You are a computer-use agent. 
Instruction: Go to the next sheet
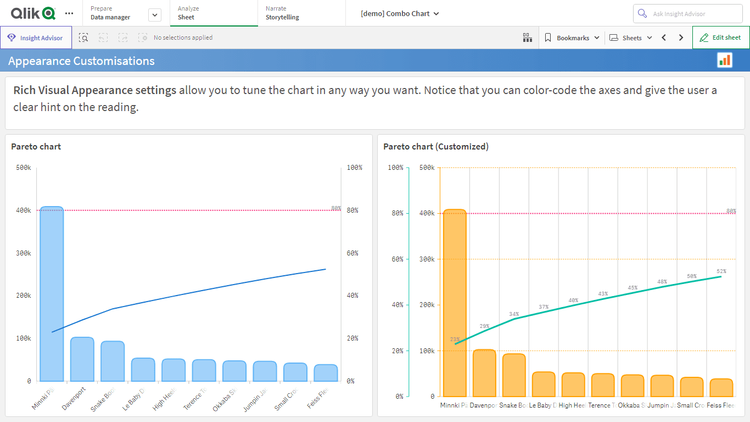click(x=680, y=37)
